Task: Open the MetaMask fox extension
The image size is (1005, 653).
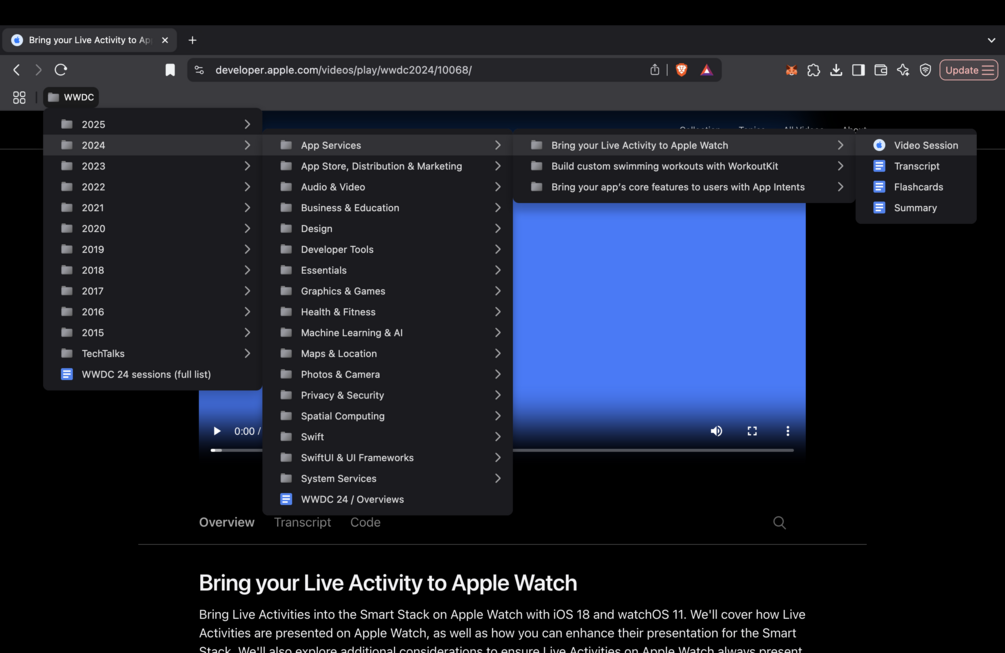Action: pos(792,70)
